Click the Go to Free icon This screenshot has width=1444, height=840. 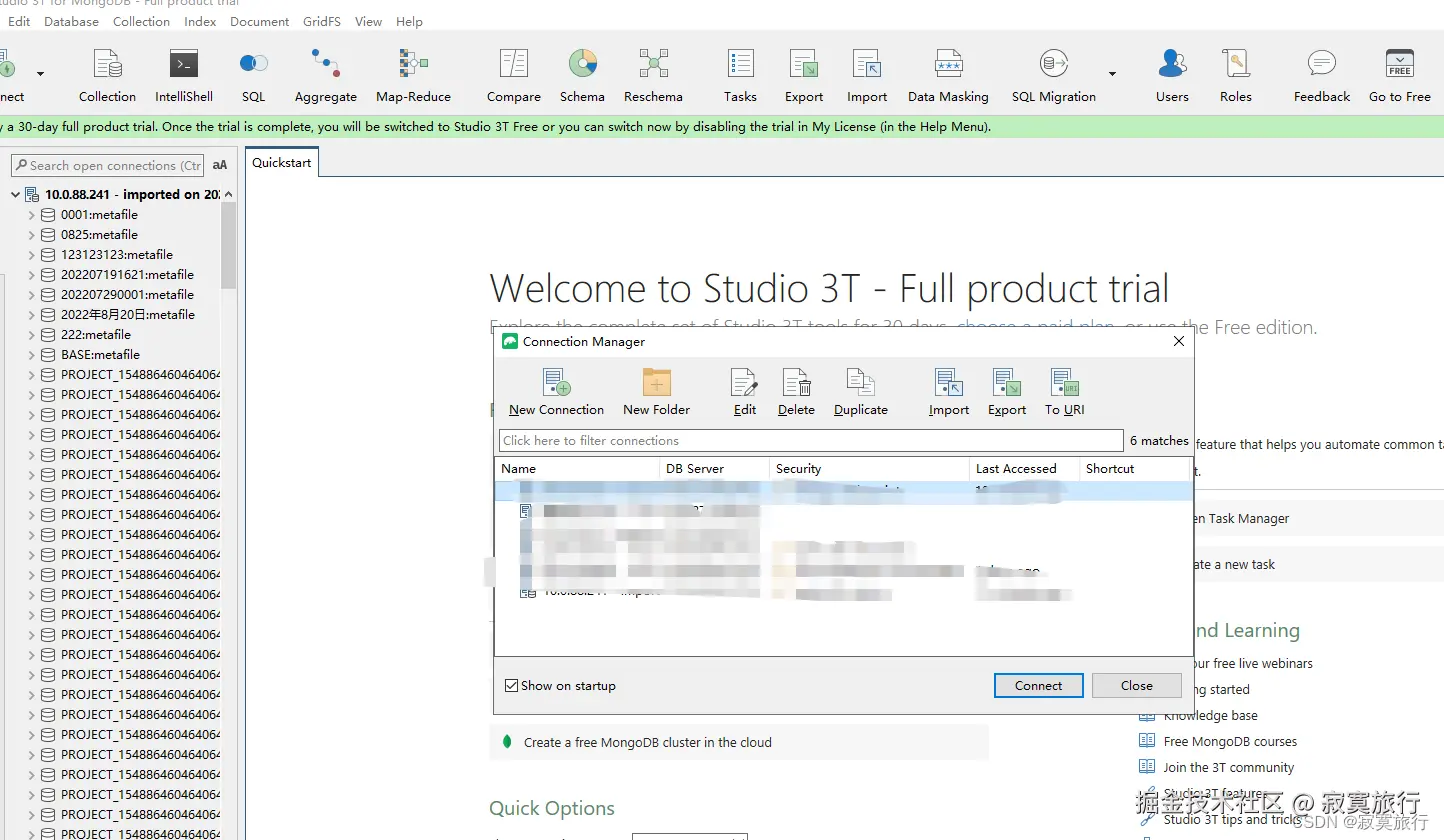(x=1400, y=75)
